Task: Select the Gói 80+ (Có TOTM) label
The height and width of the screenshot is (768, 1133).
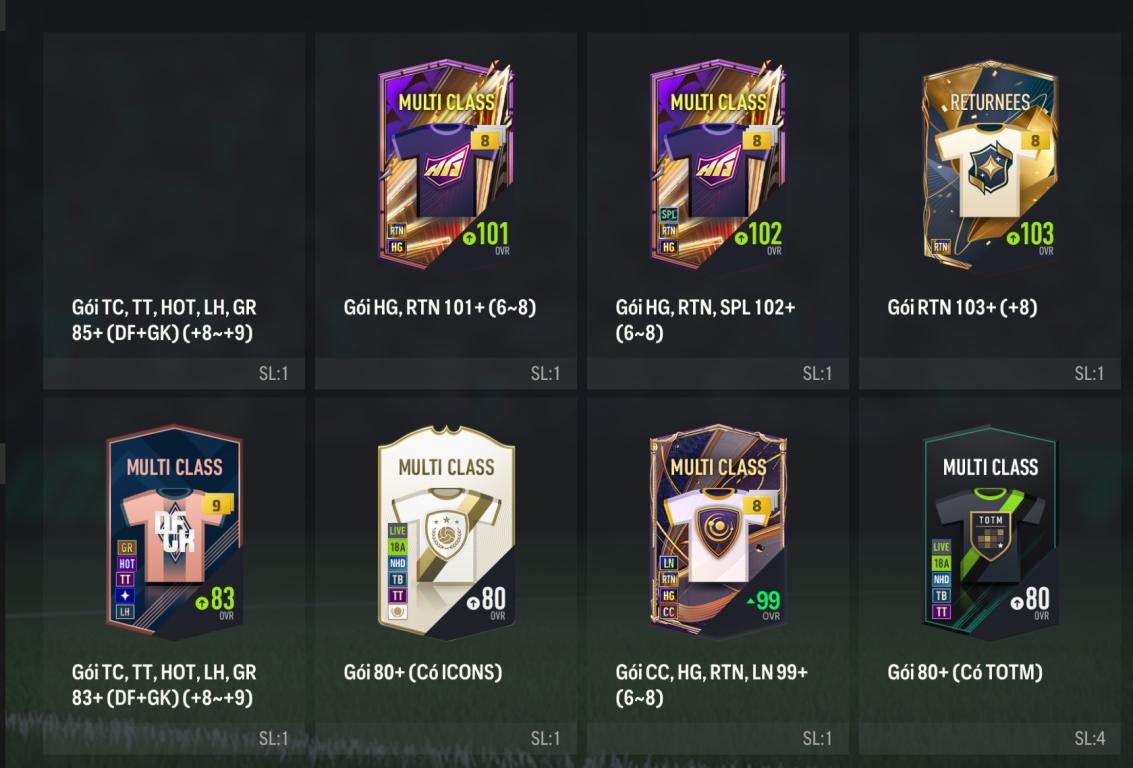Action: tap(965, 672)
